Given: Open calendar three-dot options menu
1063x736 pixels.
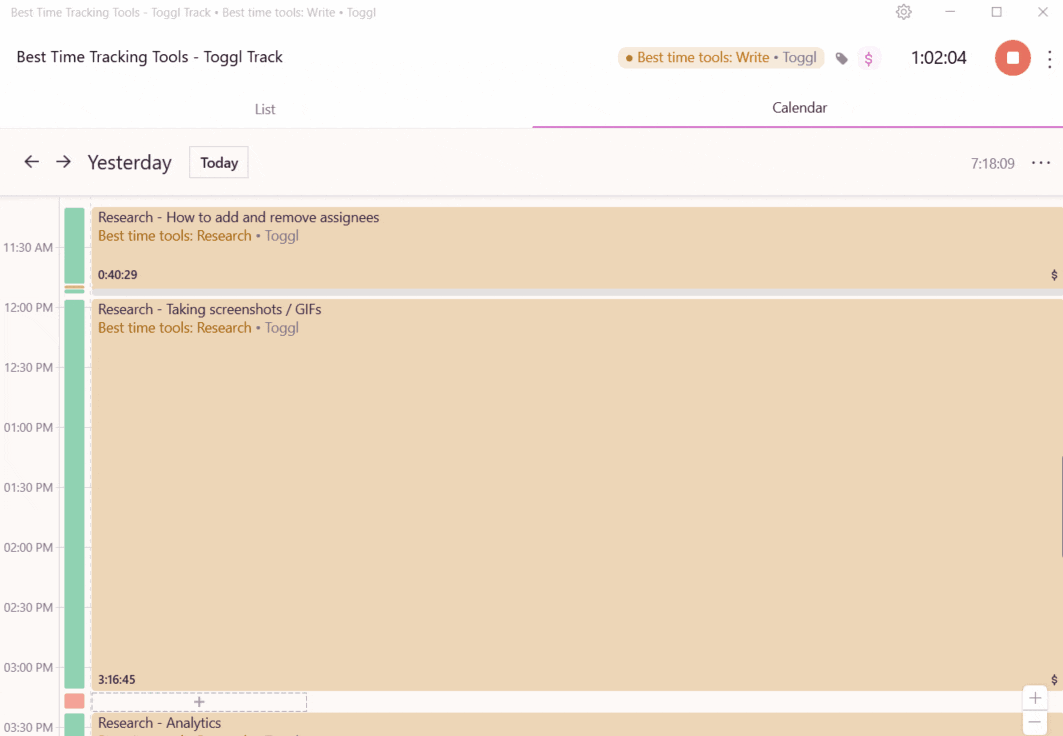Looking at the screenshot, I should coord(1041,163).
